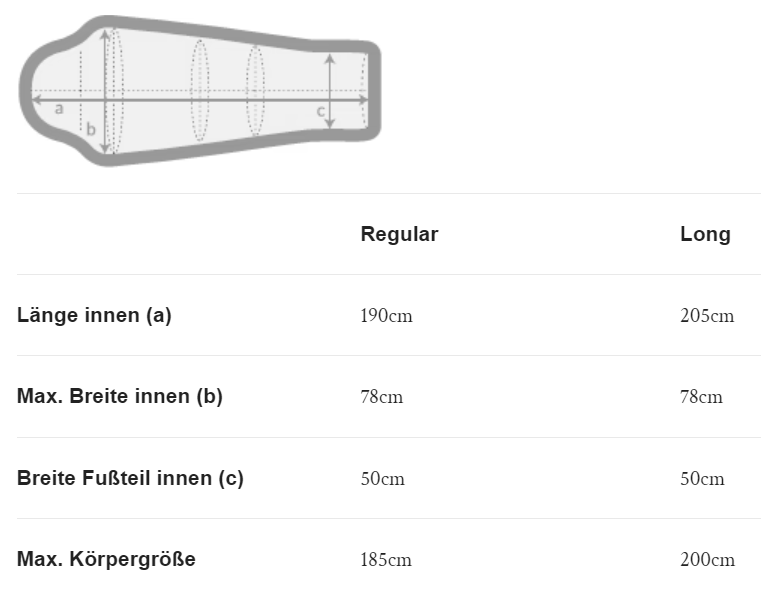Select the 200cm max body height value

point(706,560)
